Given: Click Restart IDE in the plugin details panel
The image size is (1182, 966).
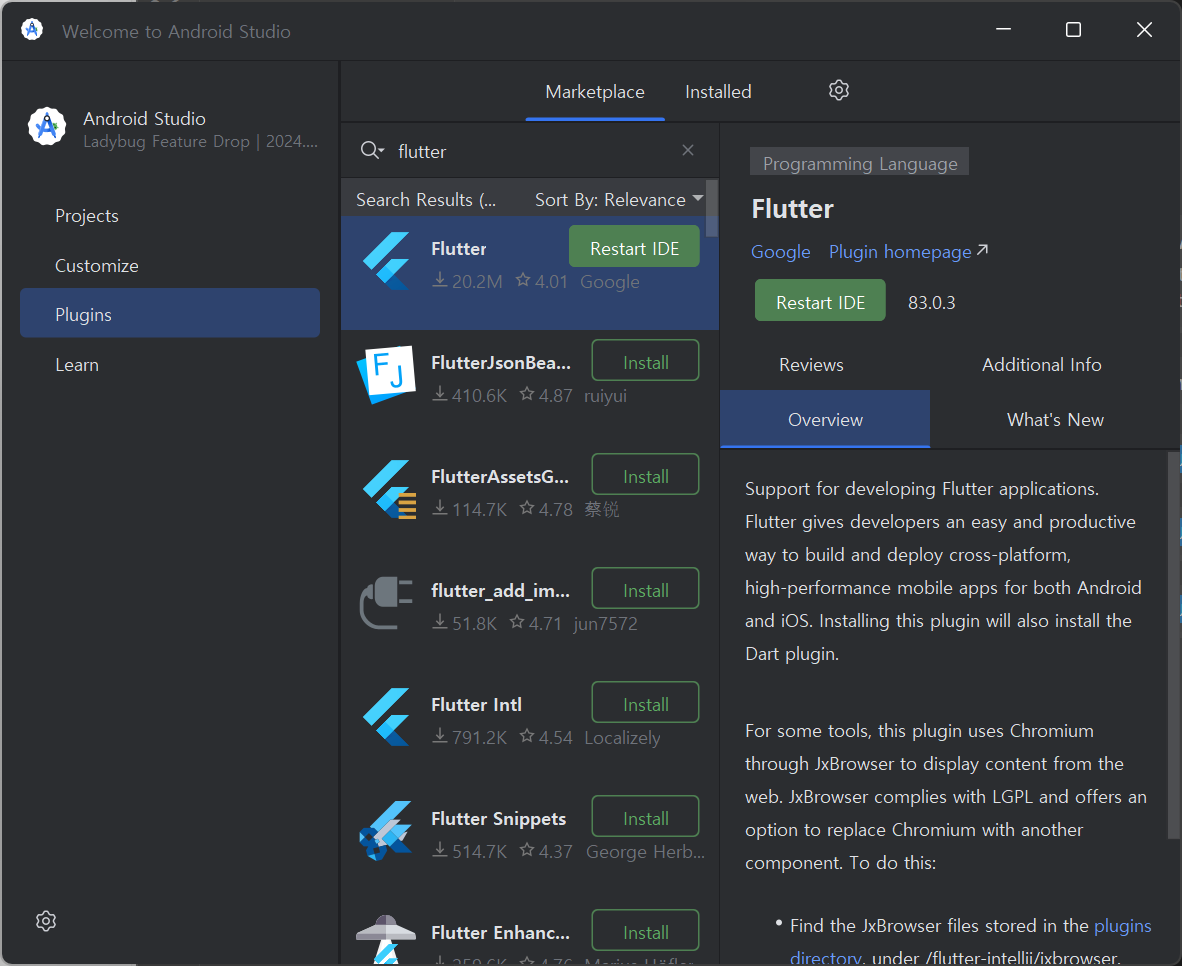Looking at the screenshot, I should 820,300.
